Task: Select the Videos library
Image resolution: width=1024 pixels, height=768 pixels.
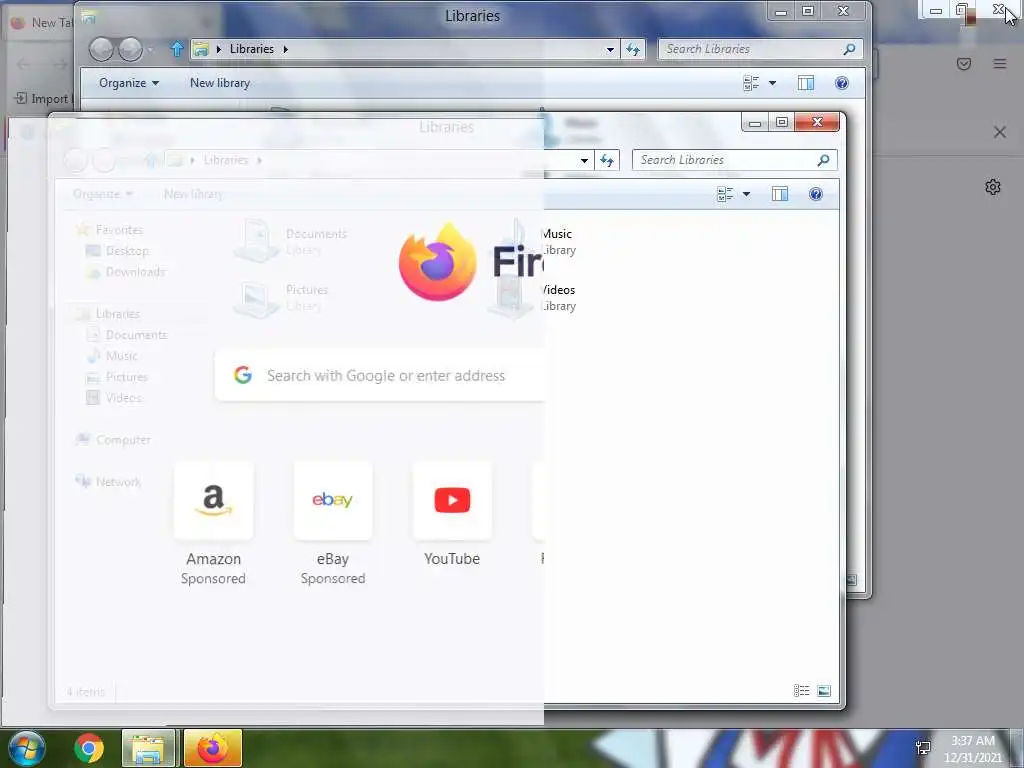Action: pos(536,297)
